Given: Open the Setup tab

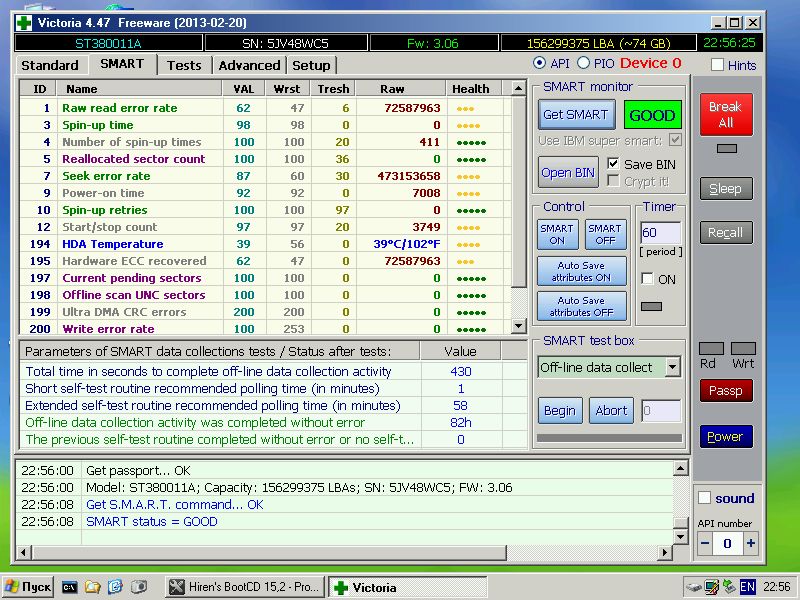Looking at the screenshot, I should 311,65.
